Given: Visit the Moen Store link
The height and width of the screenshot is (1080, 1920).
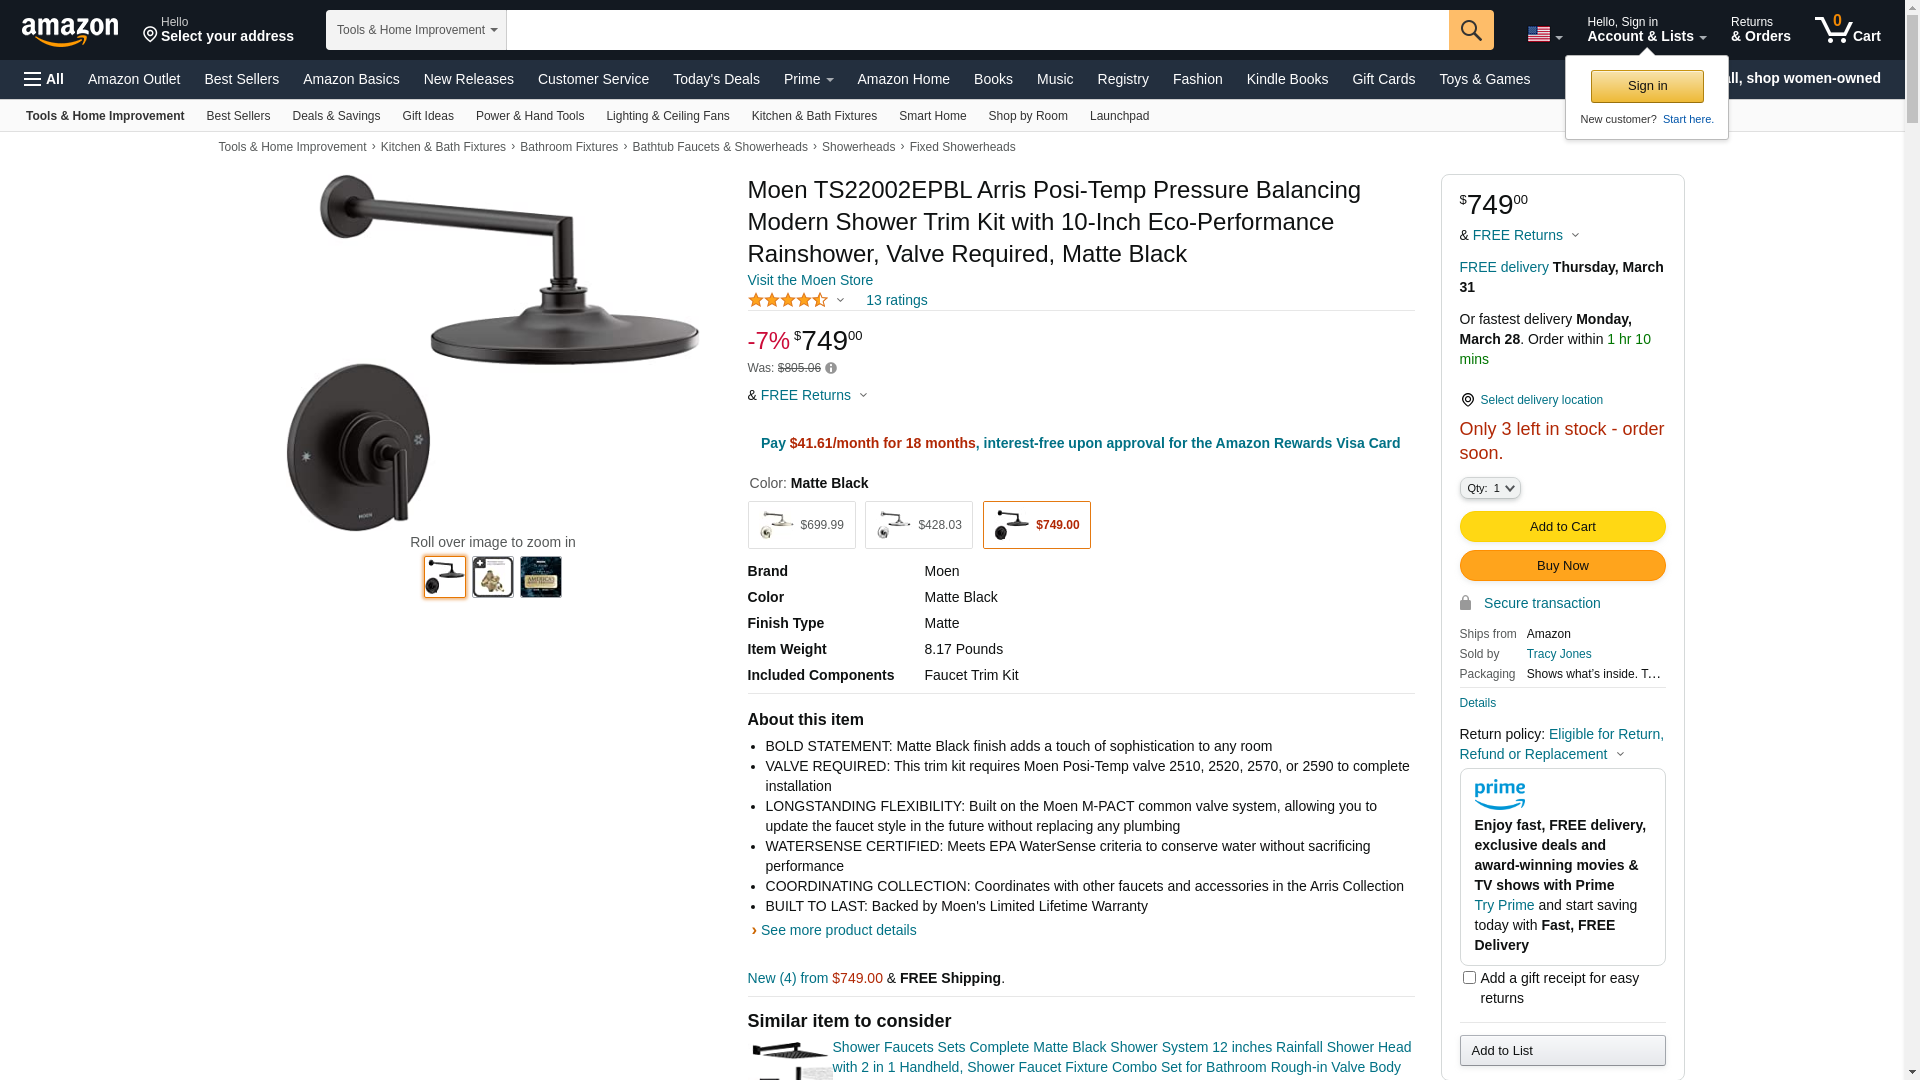Looking at the screenshot, I should 810,280.
